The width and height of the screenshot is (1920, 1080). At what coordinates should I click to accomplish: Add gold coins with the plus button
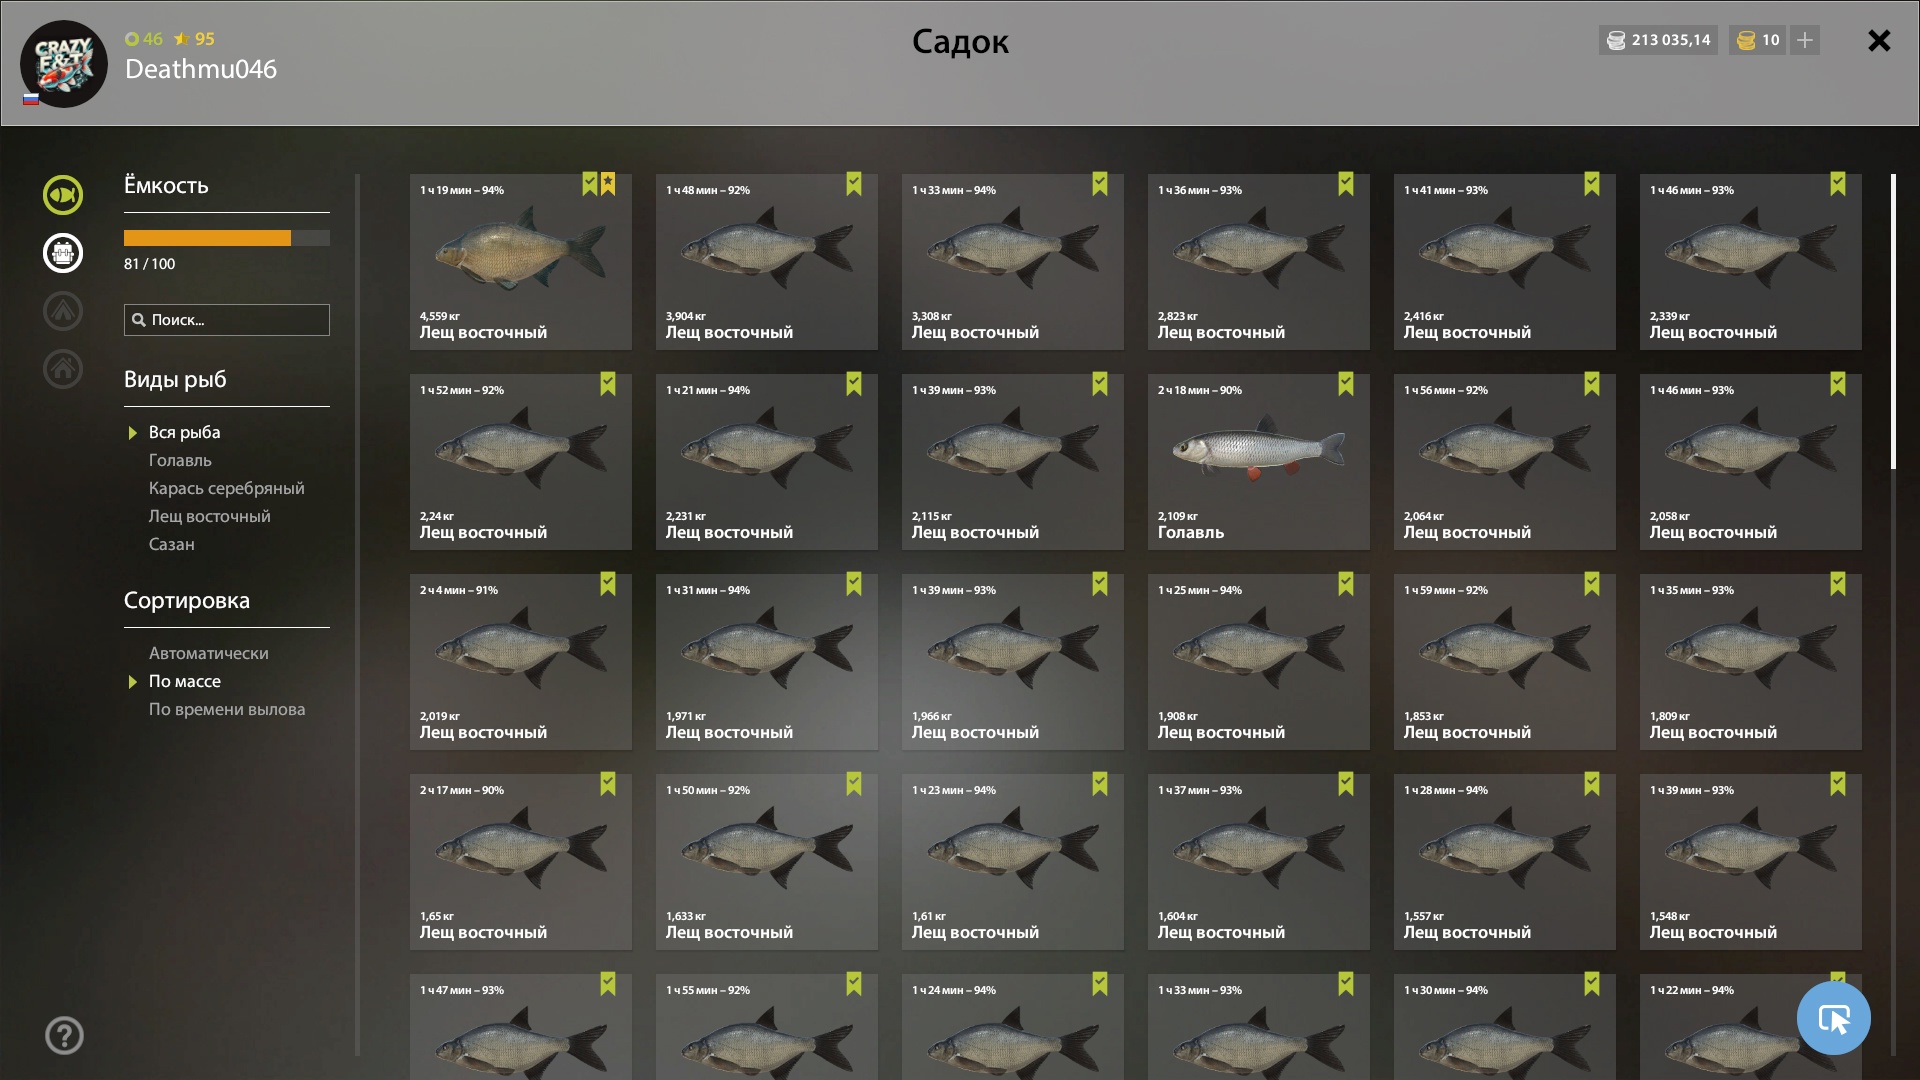tap(1805, 40)
